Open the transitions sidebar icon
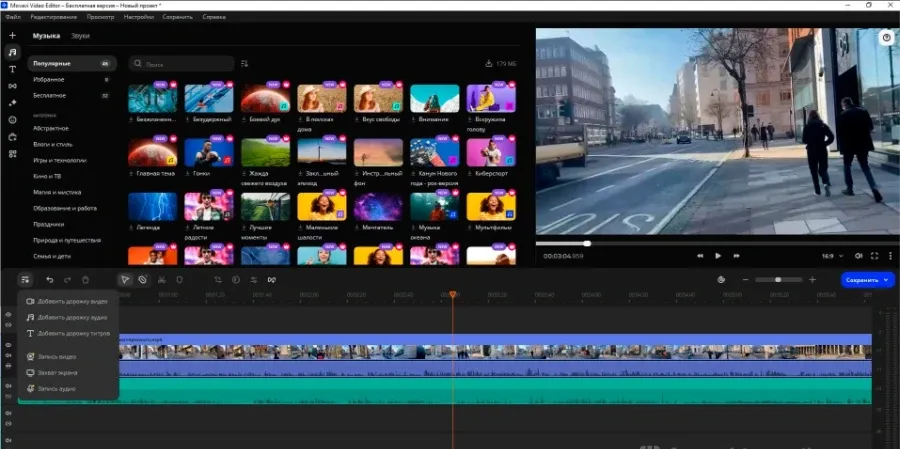 click(x=12, y=86)
